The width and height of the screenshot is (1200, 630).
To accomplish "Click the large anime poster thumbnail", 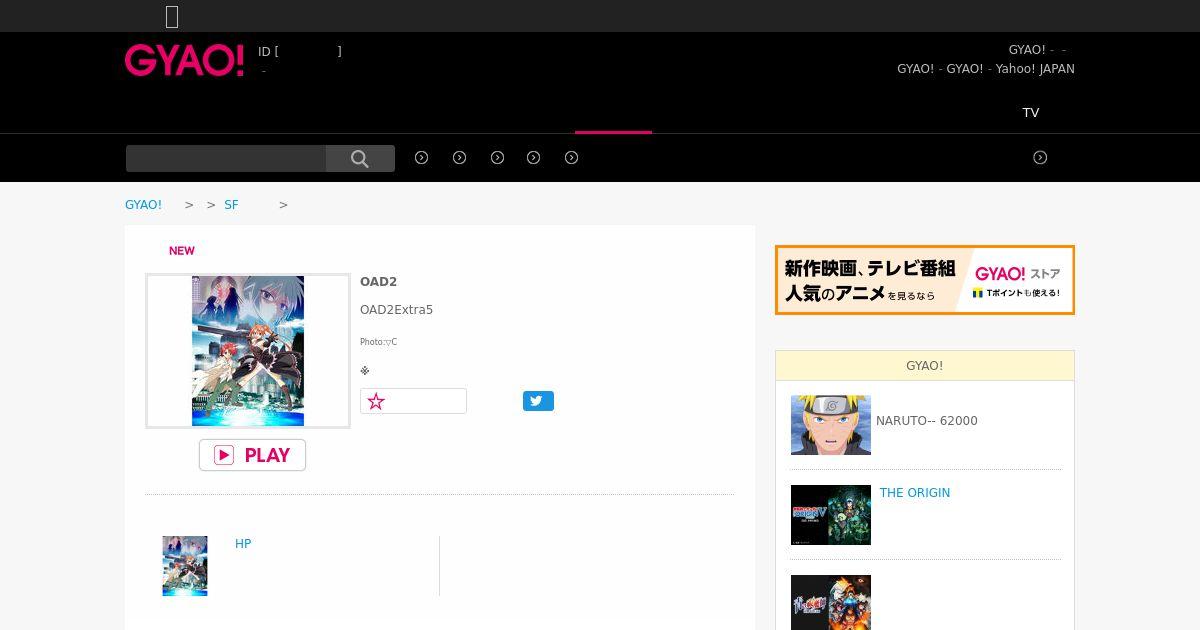I will tap(248, 351).
